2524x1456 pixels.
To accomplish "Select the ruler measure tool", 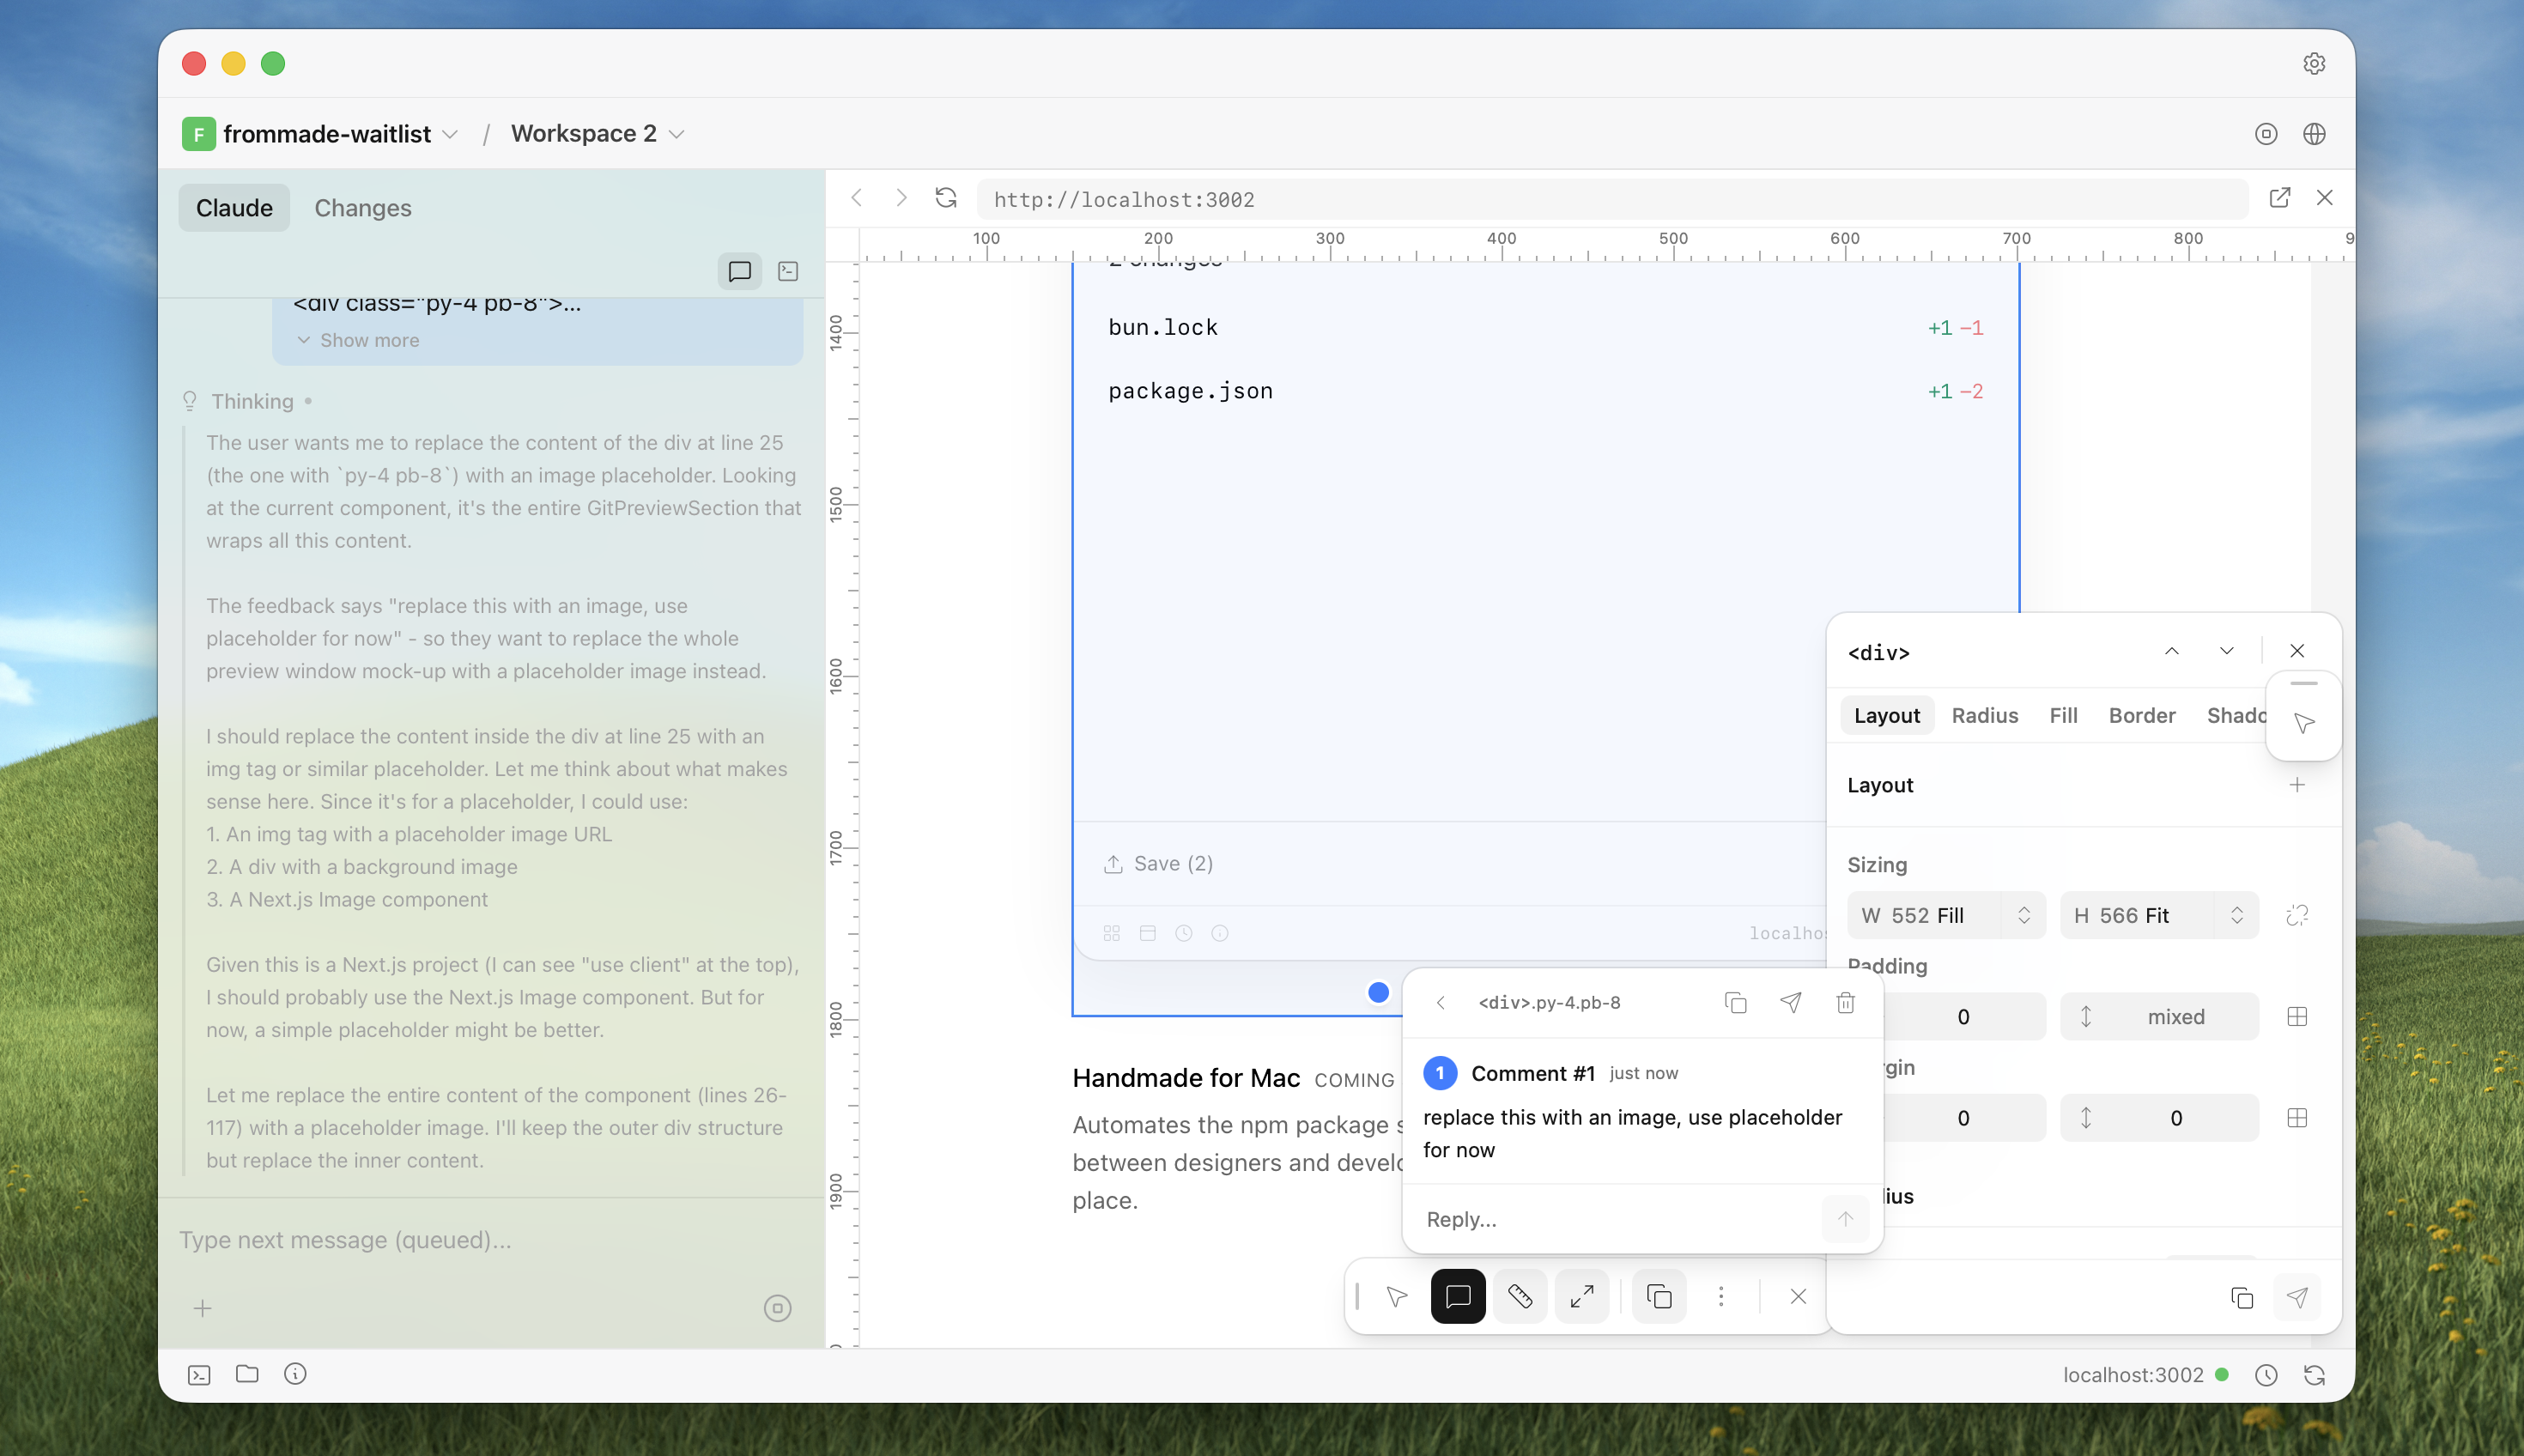I will [x=1520, y=1297].
